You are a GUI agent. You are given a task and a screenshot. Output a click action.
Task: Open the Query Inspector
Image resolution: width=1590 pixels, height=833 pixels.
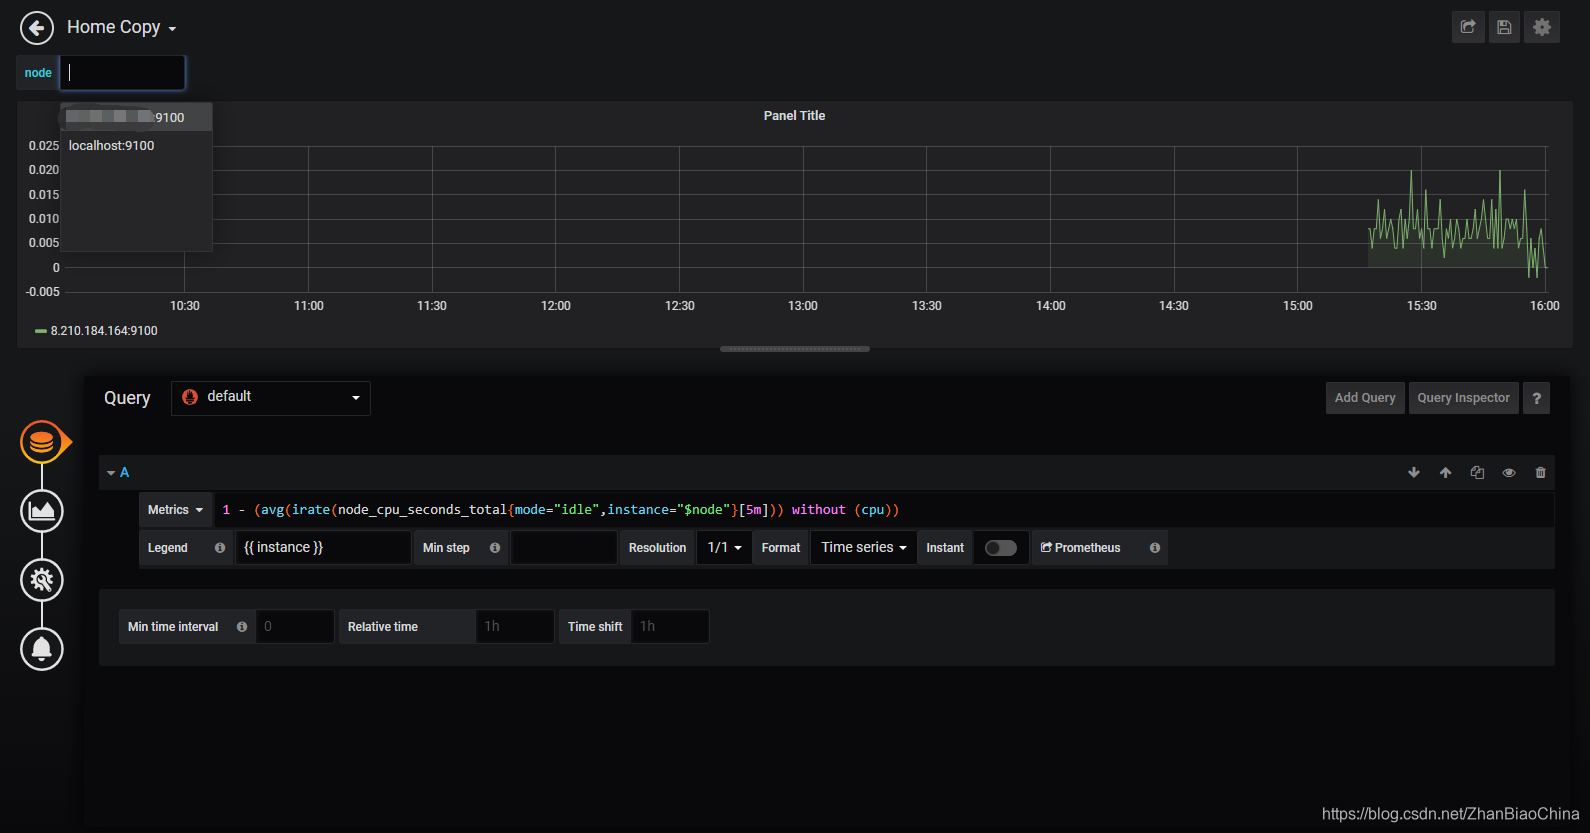(1463, 398)
